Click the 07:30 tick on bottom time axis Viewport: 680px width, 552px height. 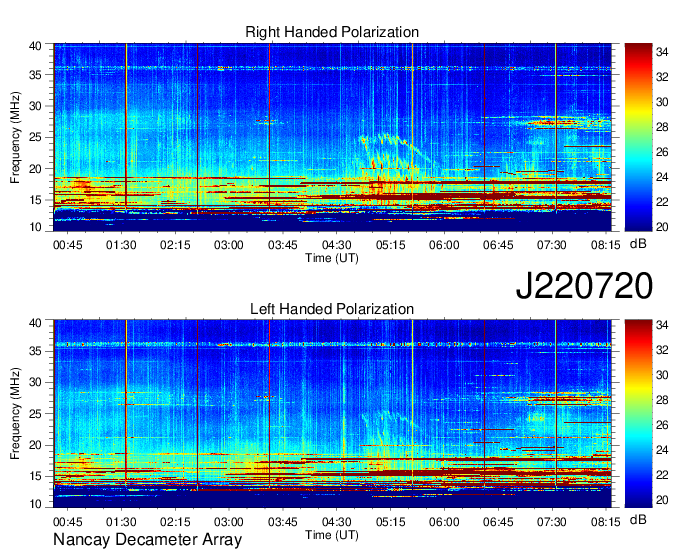[552, 522]
